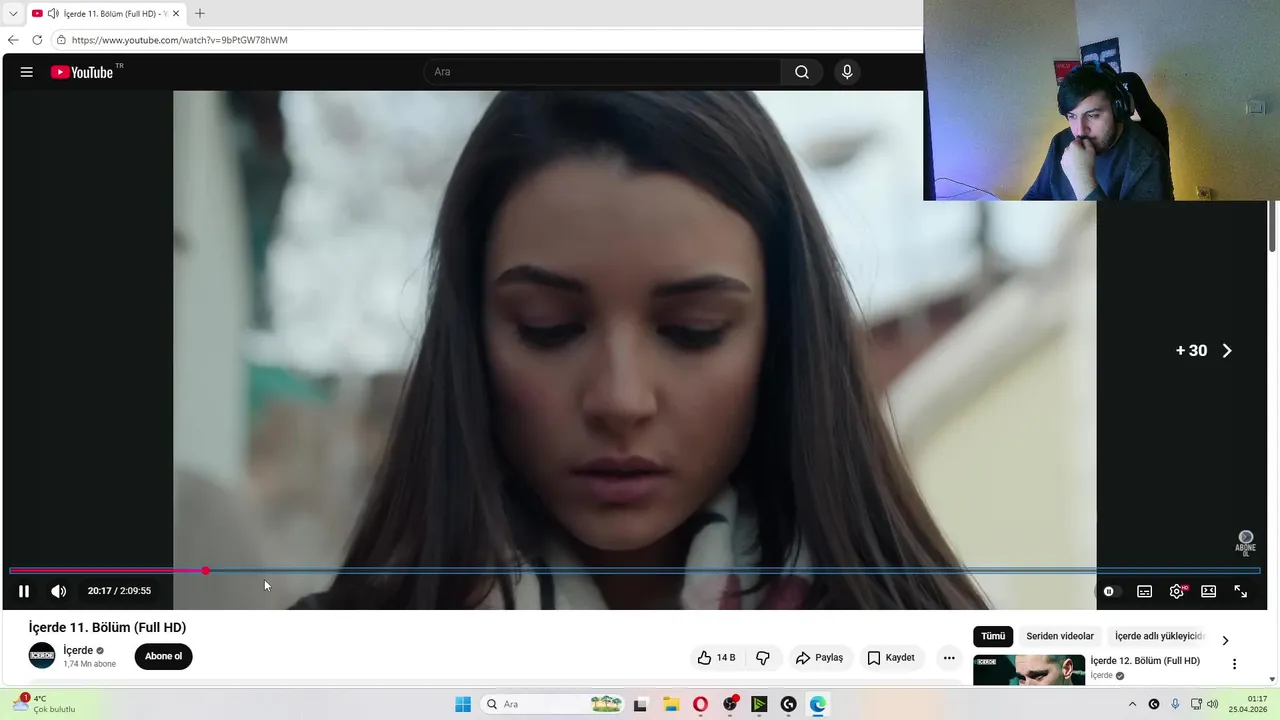Open the YouTube hamburger guide menu

(x=27, y=72)
